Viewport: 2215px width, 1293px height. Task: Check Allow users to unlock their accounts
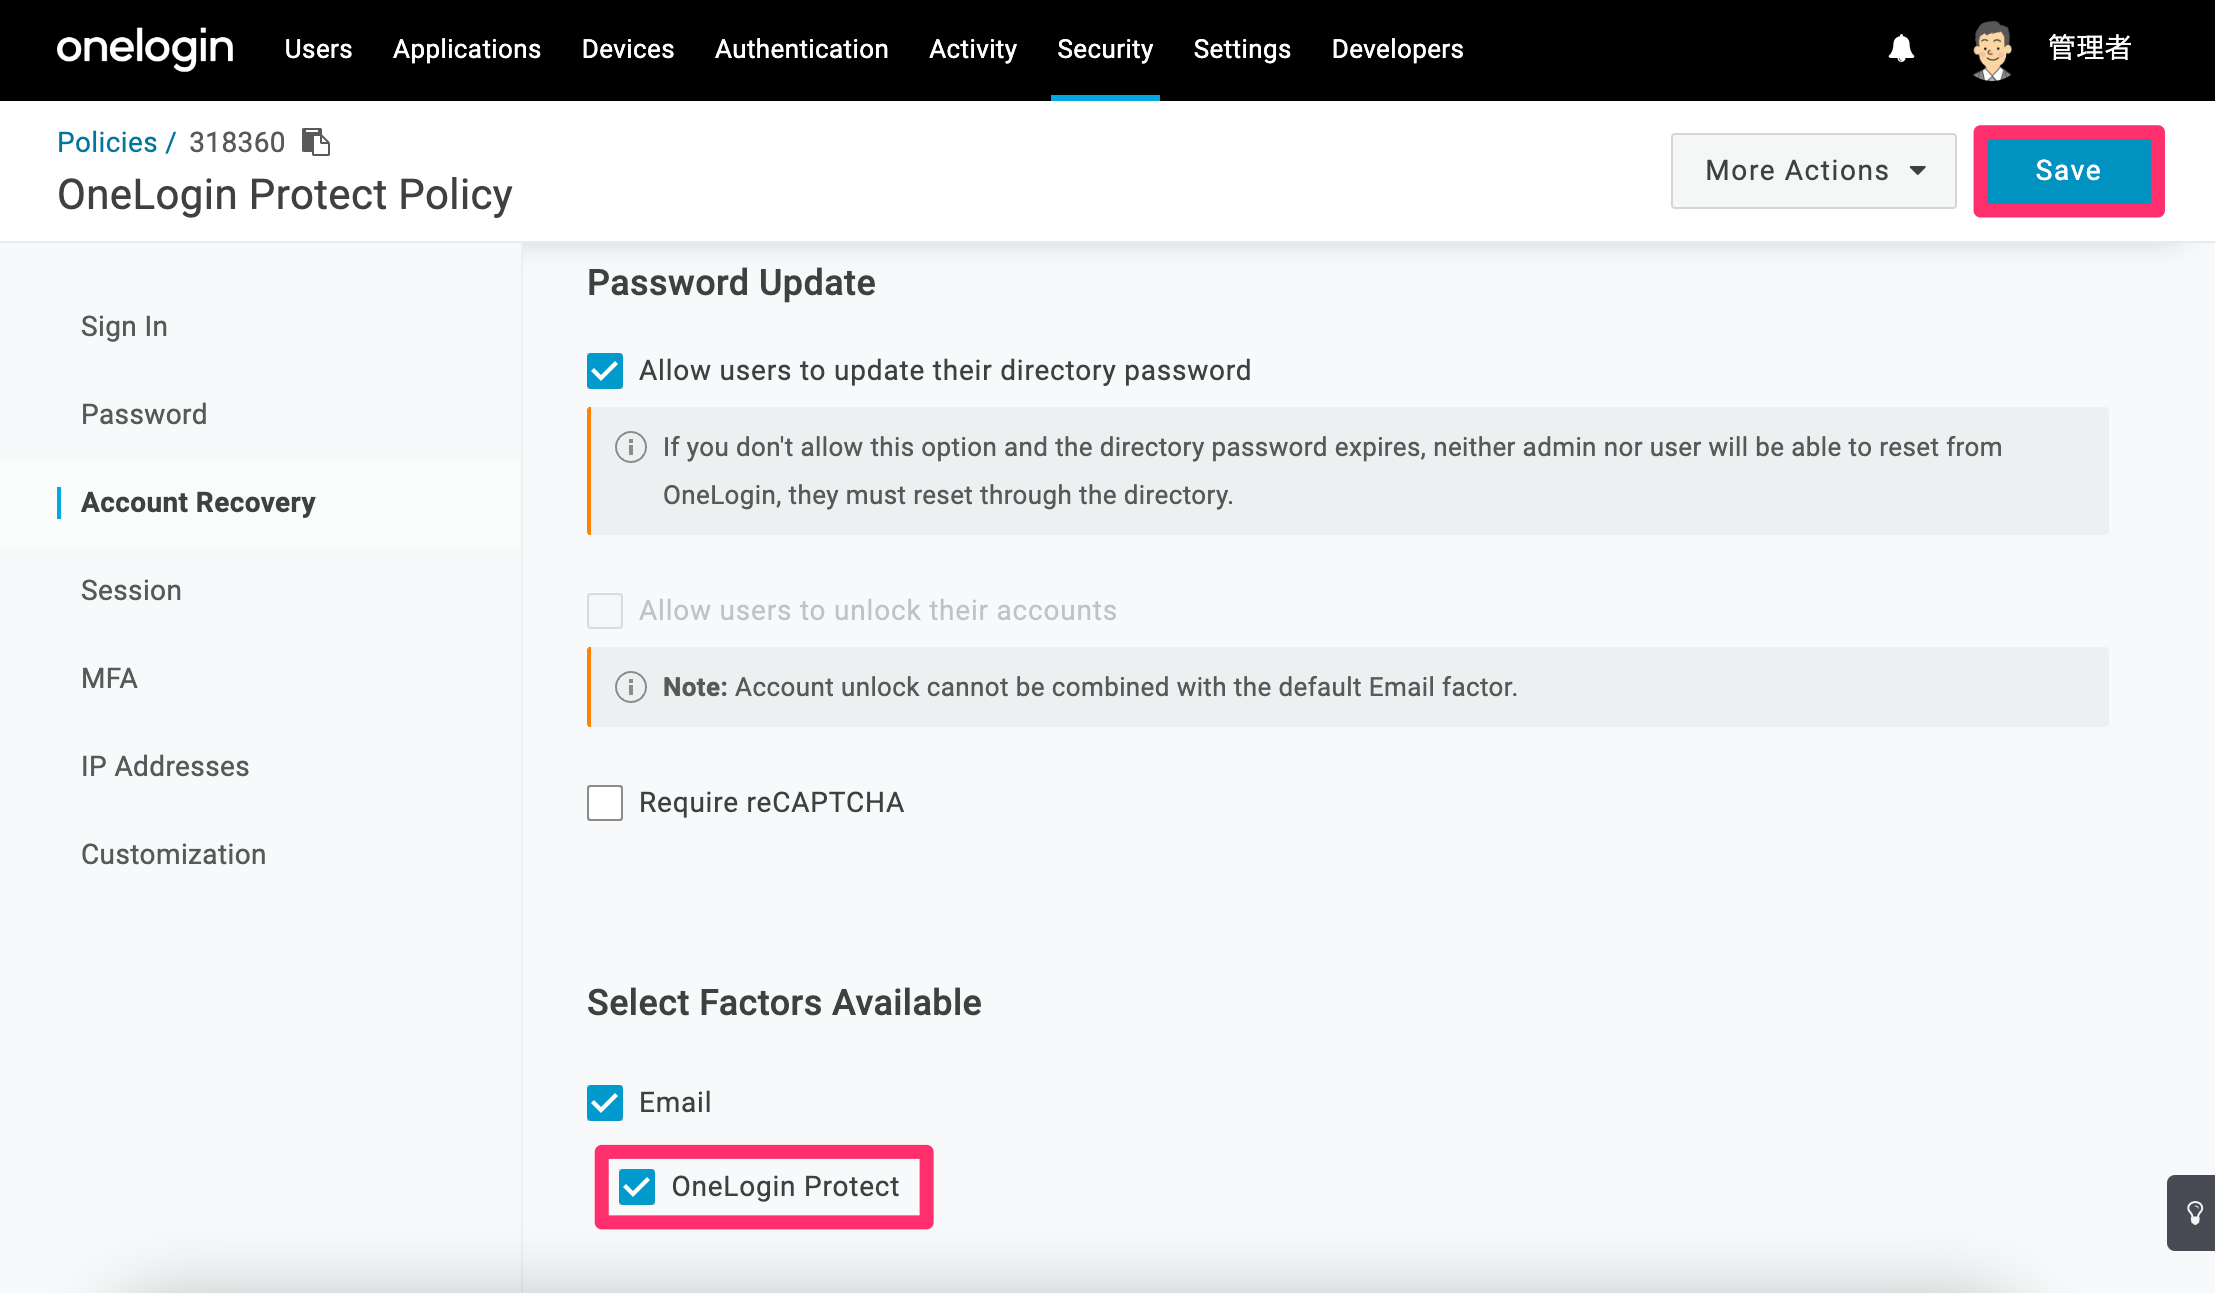[605, 611]
